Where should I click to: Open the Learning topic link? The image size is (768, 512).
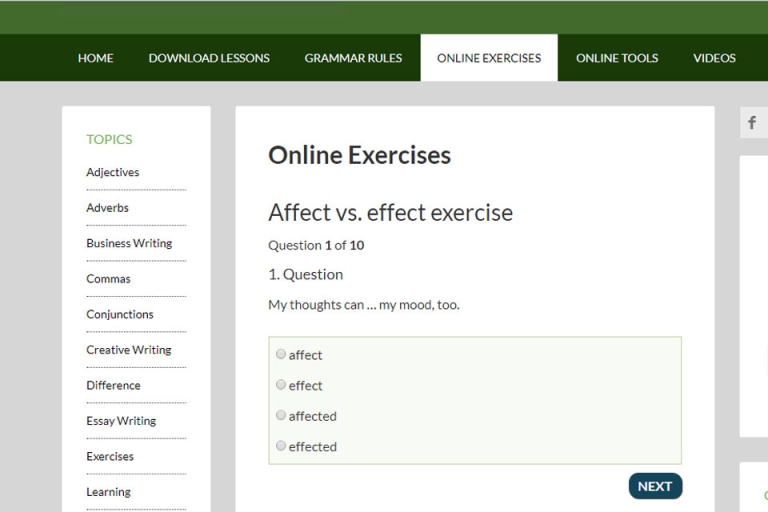pos(108,492)
